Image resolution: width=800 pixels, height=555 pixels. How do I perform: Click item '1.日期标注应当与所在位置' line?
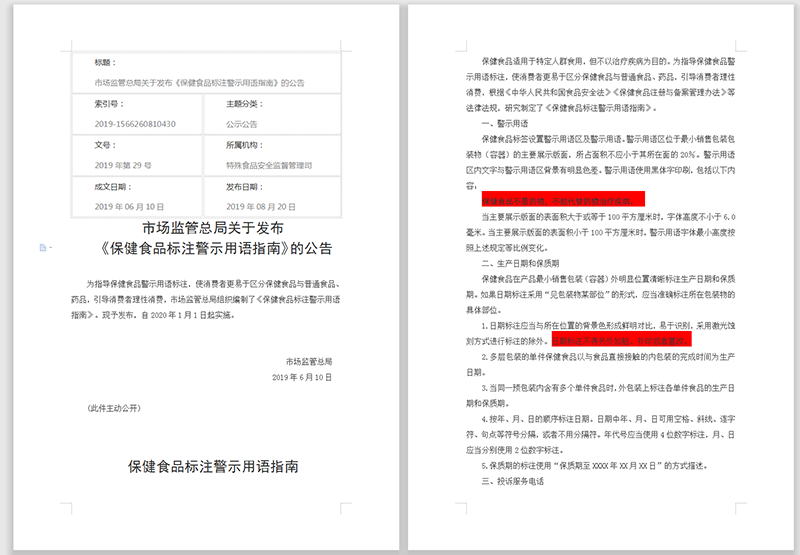pyautogui.click(x=608, y=325)
